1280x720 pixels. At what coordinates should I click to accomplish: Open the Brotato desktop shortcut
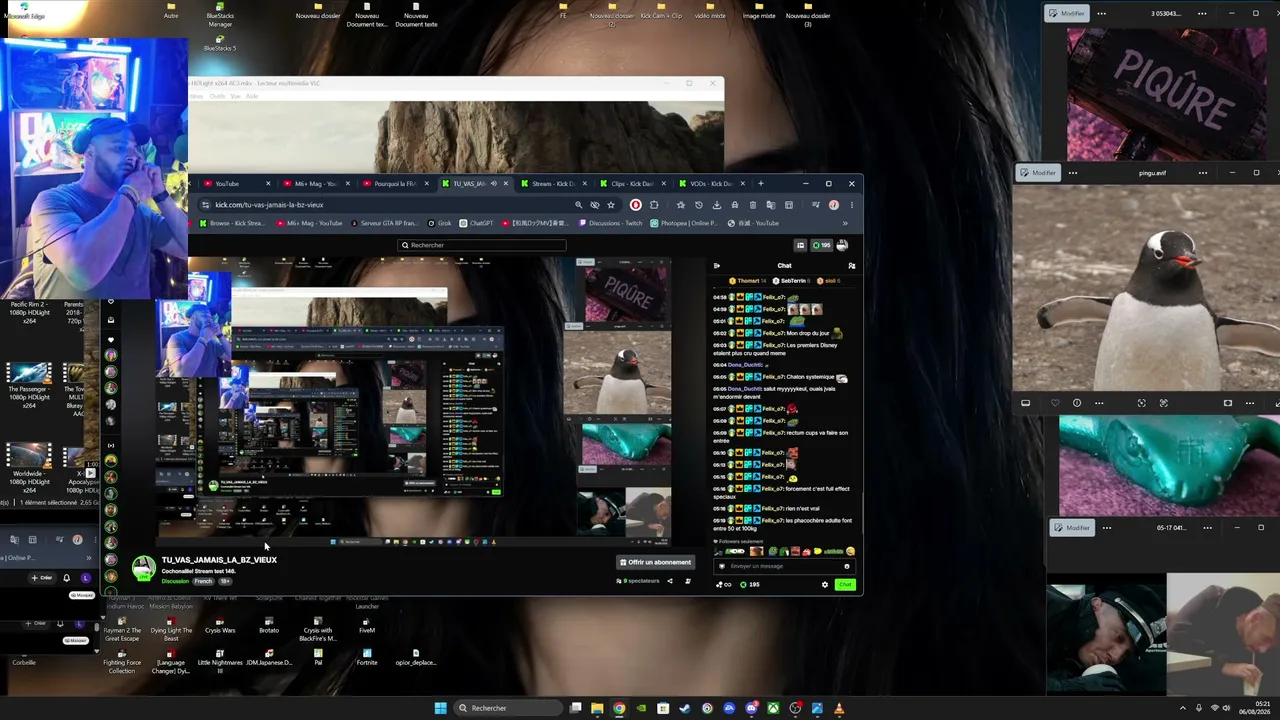(269, 624)
